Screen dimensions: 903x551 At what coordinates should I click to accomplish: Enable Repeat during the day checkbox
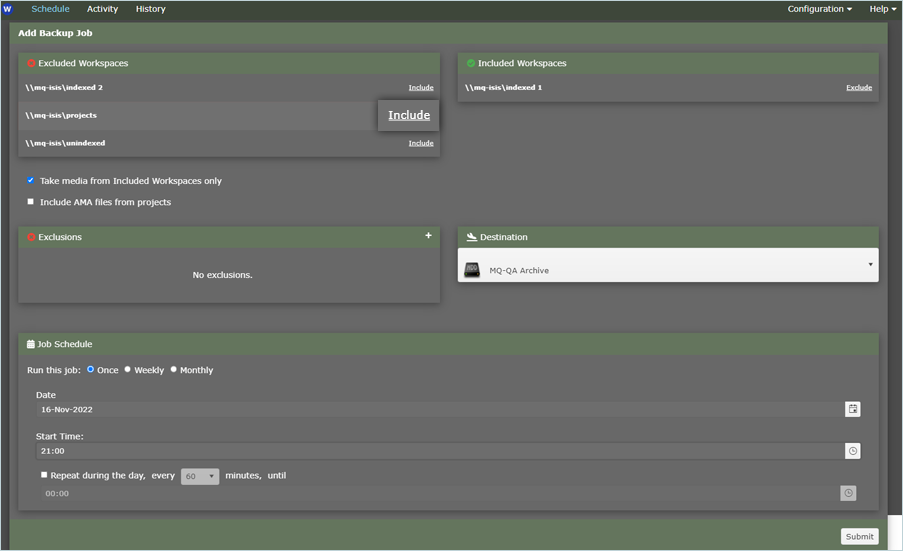click(44, 475)
